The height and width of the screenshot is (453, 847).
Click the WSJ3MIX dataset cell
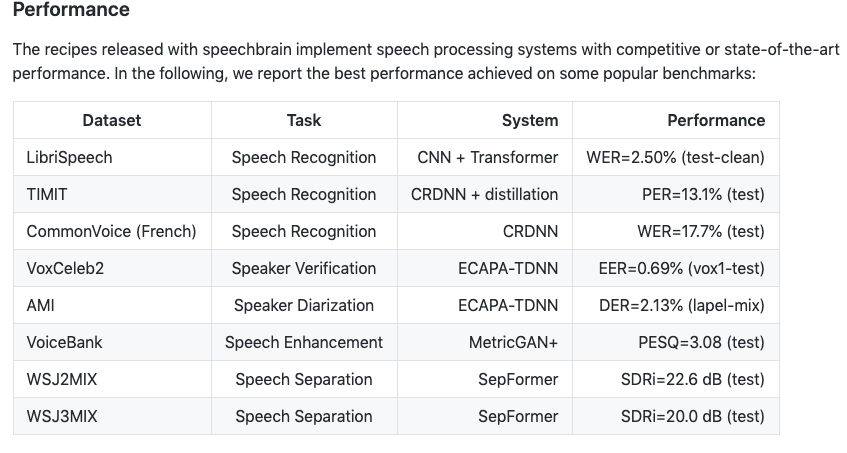(60, 416)
